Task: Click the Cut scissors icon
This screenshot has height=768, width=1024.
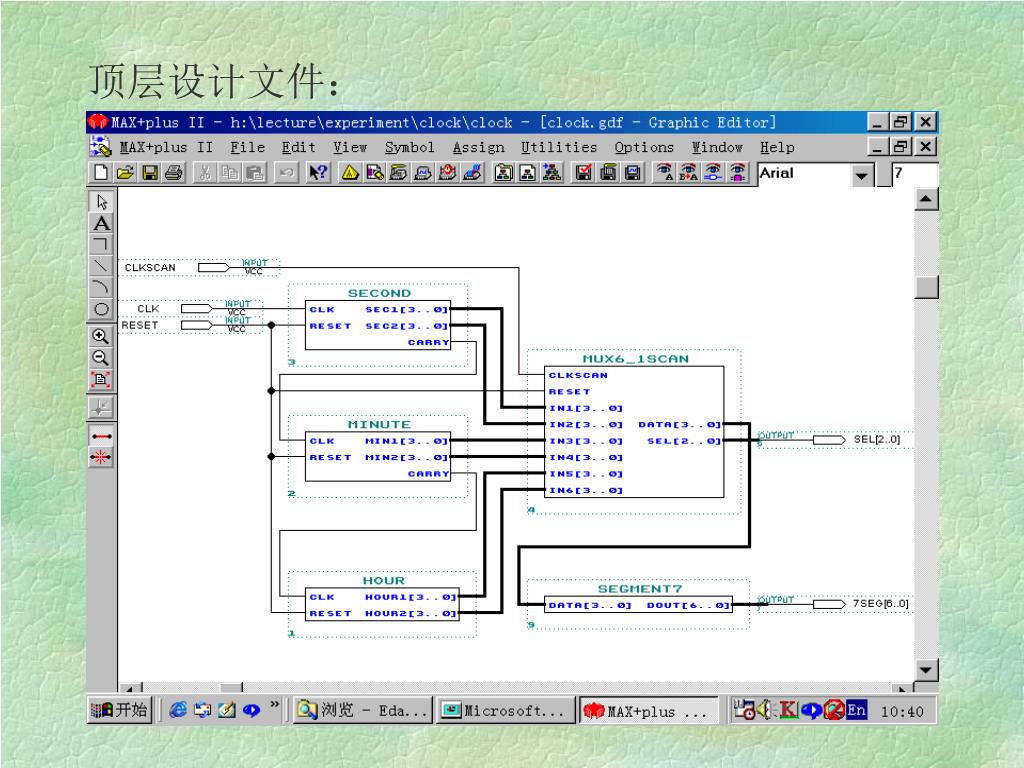Action: coord(205,172)
